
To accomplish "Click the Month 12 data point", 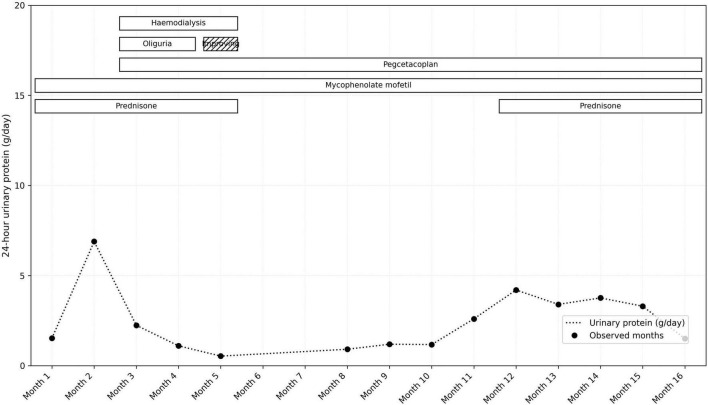I will 516,290.
